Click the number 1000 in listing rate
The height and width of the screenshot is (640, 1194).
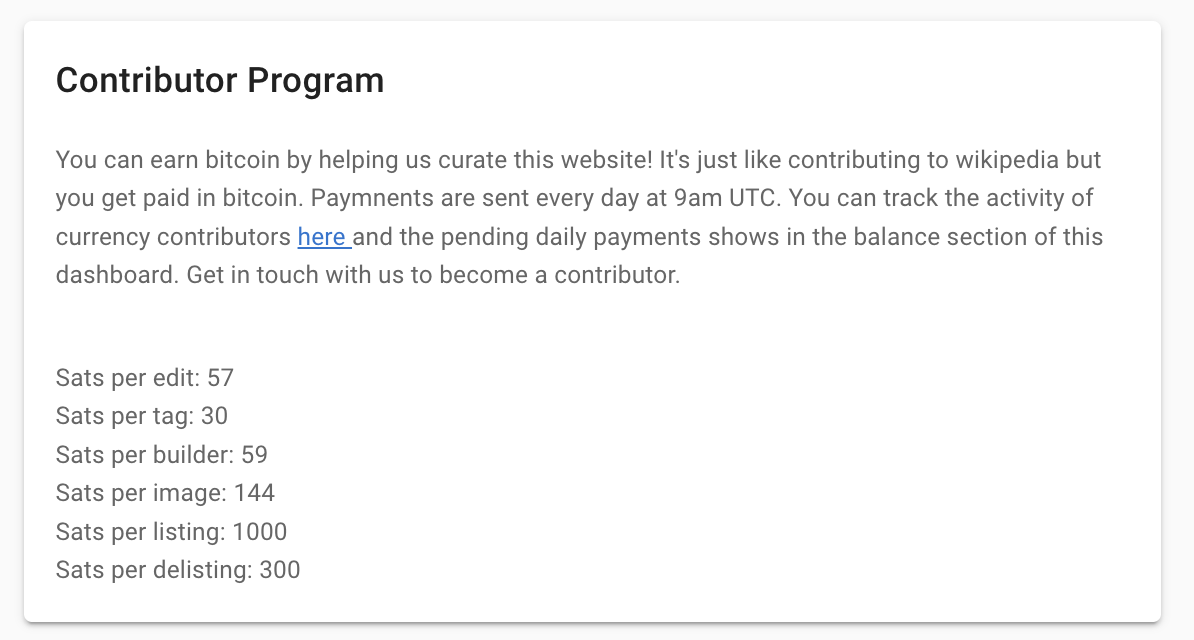coord(260,532)
